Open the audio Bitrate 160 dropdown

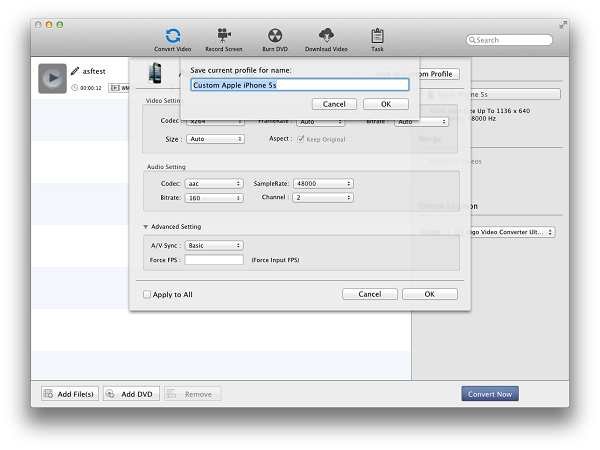click(214, 198)
